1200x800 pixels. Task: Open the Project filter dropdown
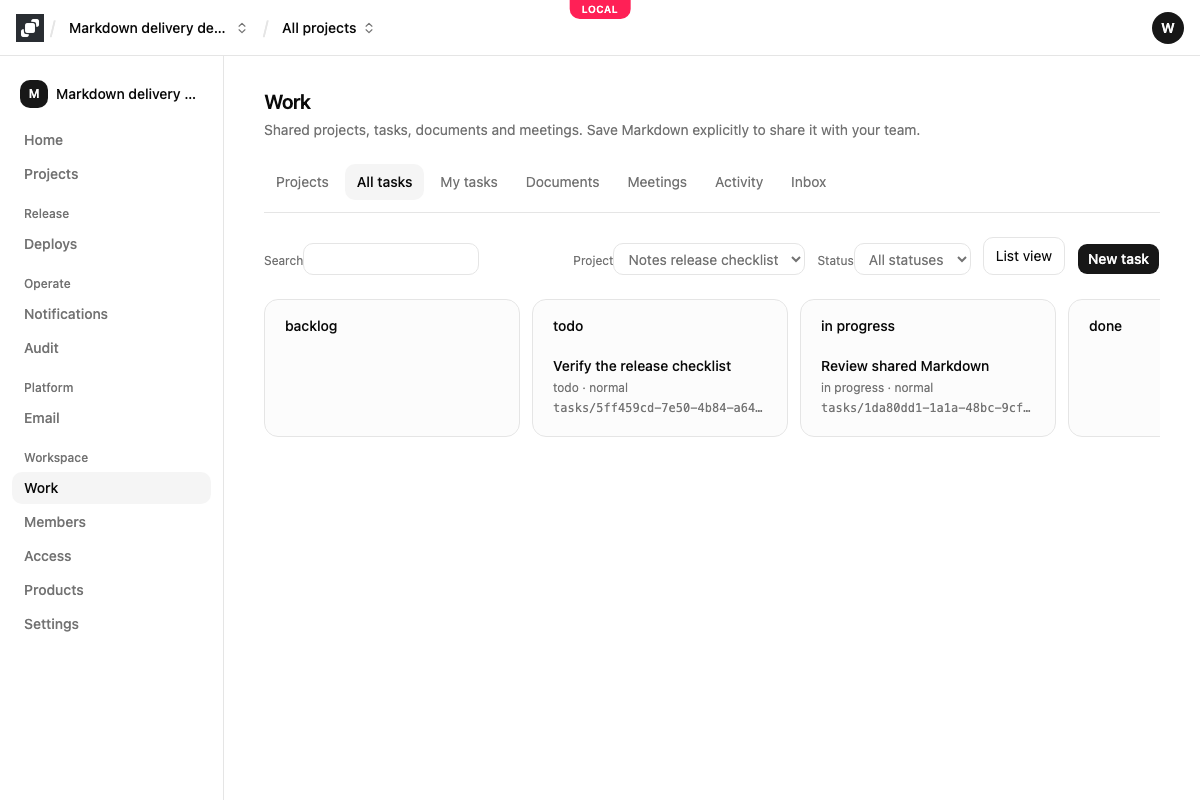coord(709,259)
